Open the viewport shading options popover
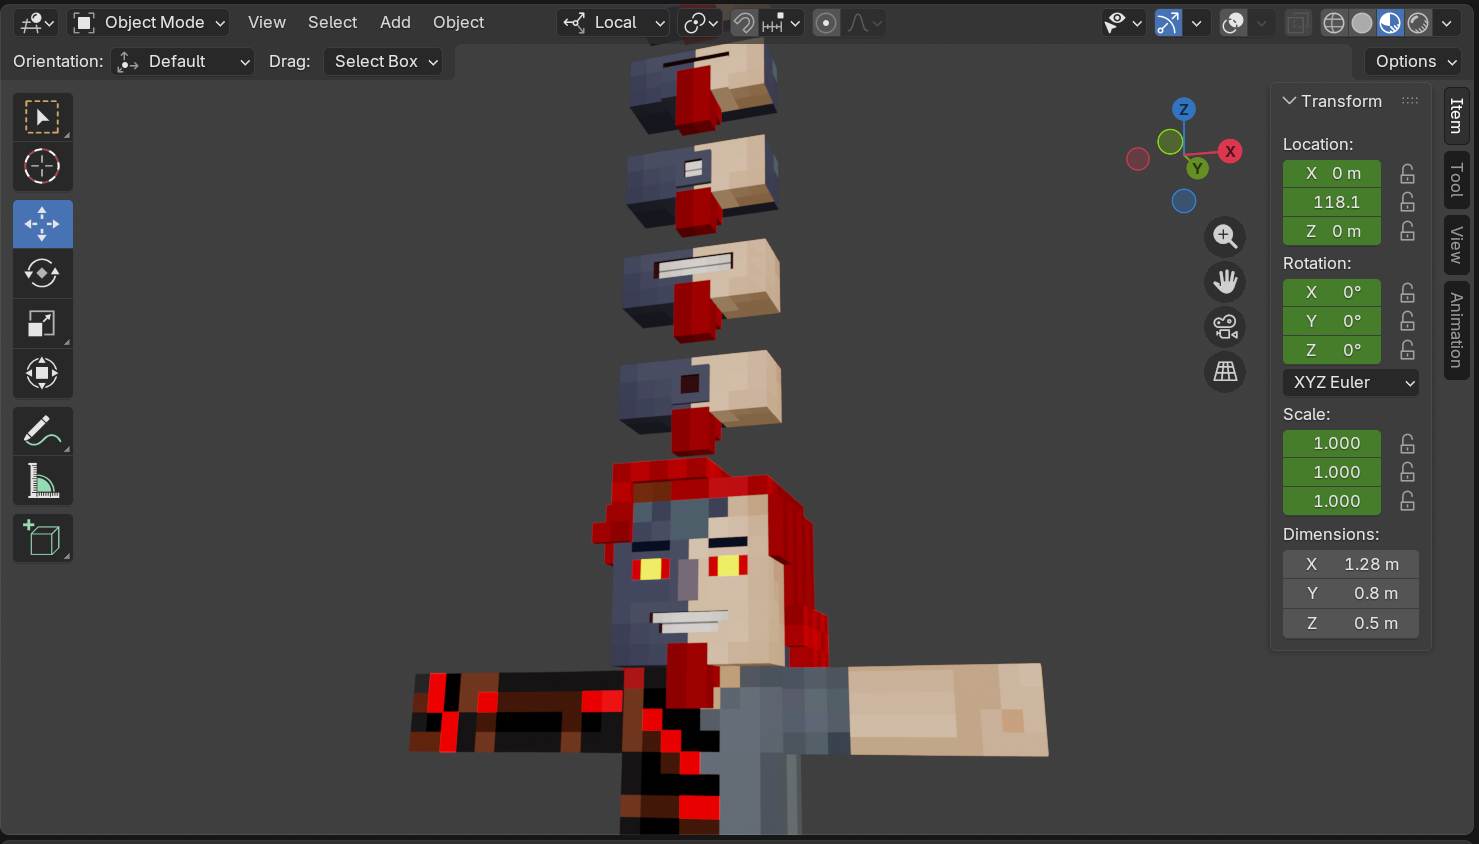Screen dimensions: 1479x844 point(1447,23)
